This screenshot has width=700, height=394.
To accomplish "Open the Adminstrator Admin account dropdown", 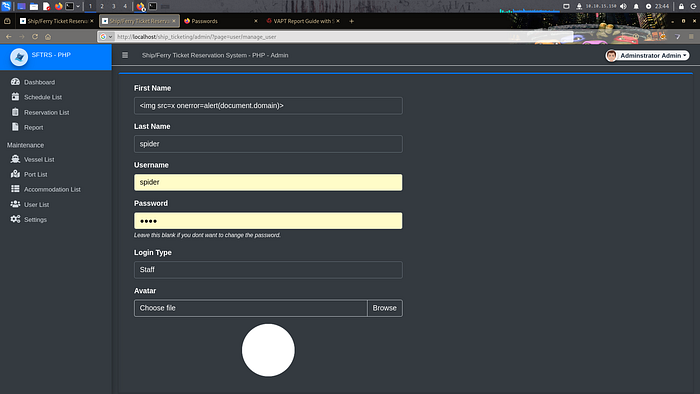I will pos(647,55).
